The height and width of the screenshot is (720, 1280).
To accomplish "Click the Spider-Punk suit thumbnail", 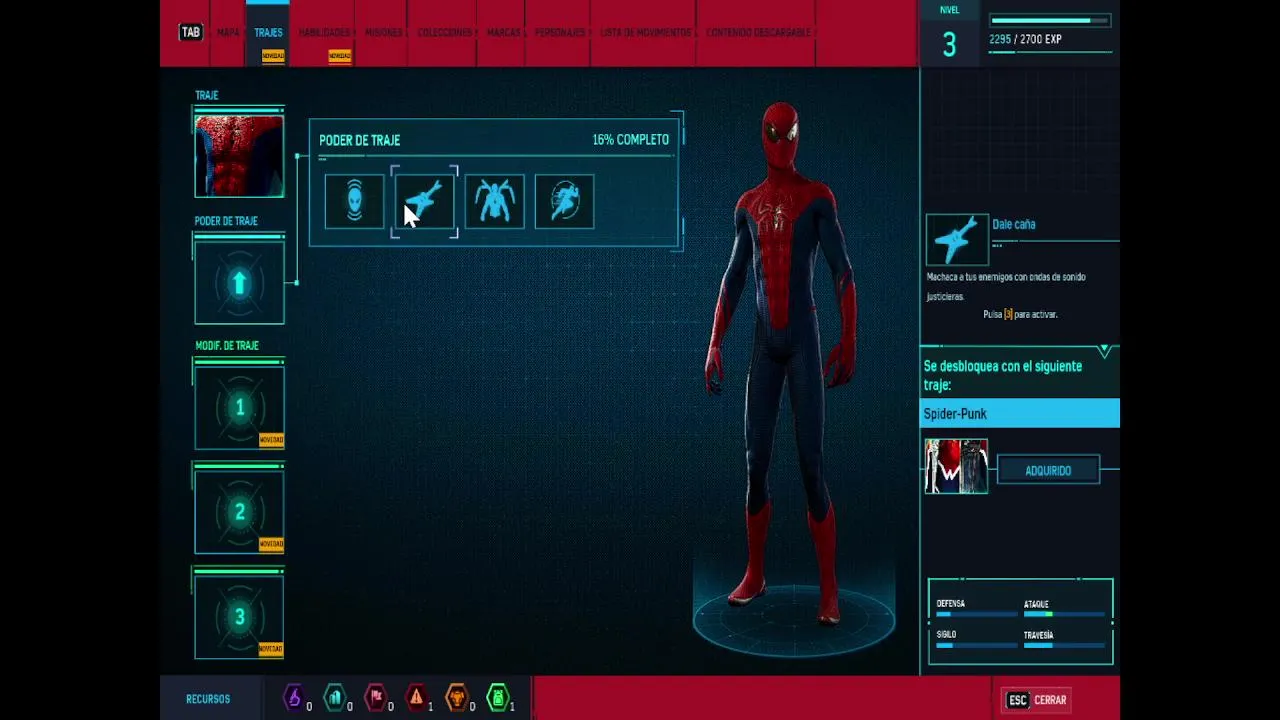I will (956, 466).
